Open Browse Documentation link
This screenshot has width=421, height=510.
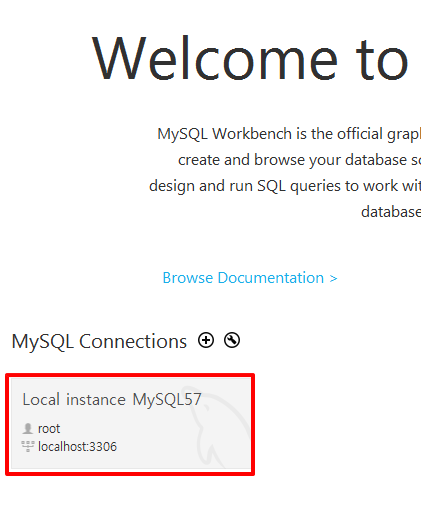[x=250, y=278]
